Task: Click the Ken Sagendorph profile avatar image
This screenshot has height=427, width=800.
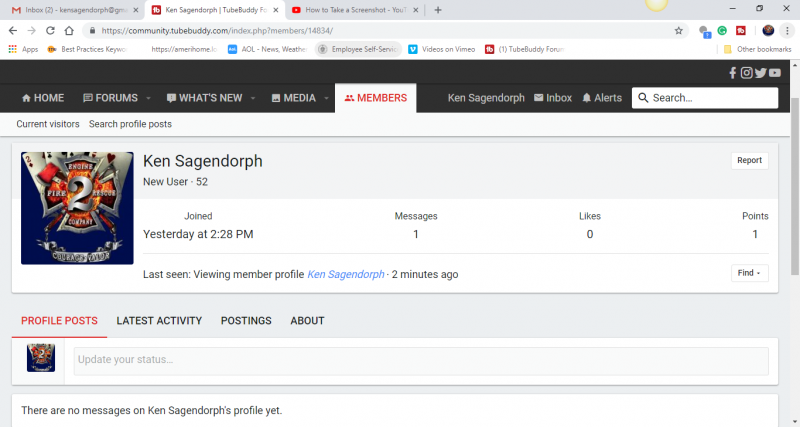Action: 77,208
